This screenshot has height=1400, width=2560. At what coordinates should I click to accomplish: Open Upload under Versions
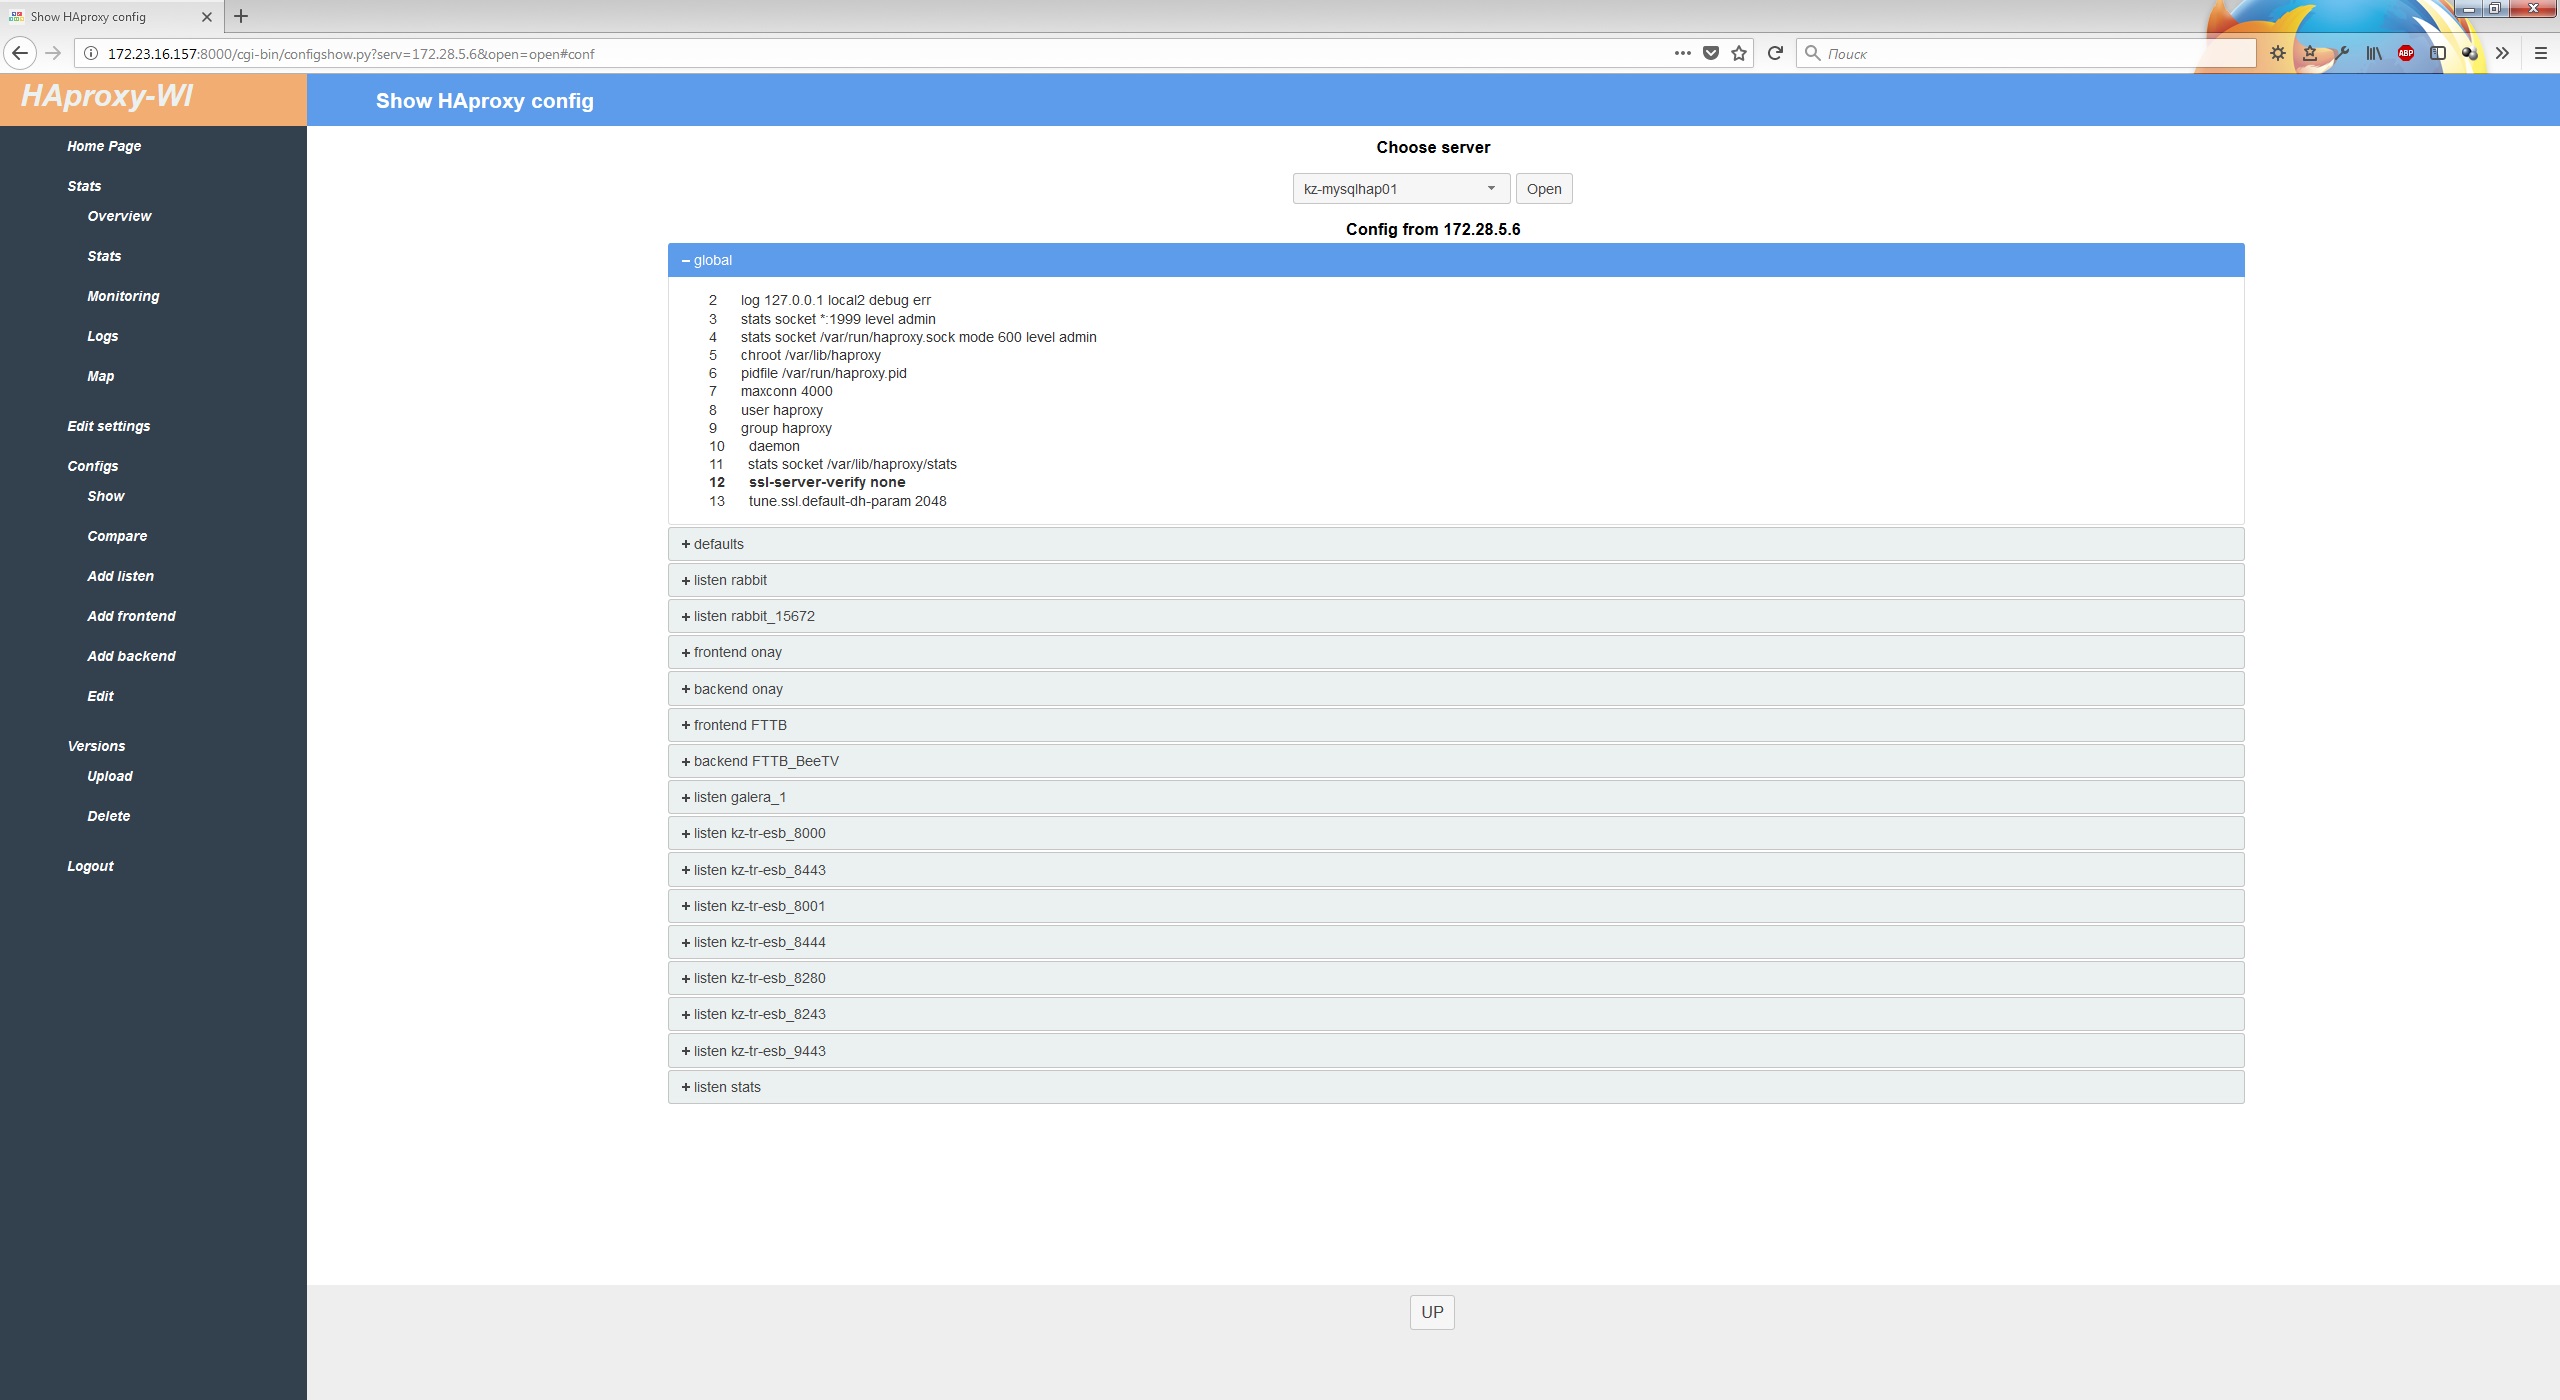109,776
